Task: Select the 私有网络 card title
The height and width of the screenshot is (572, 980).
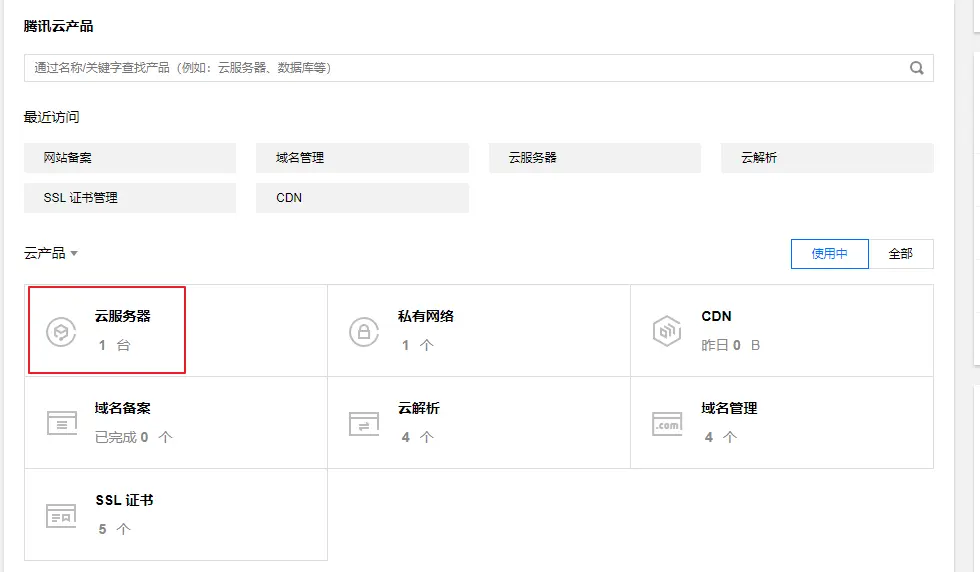Action: pos(426,316)
